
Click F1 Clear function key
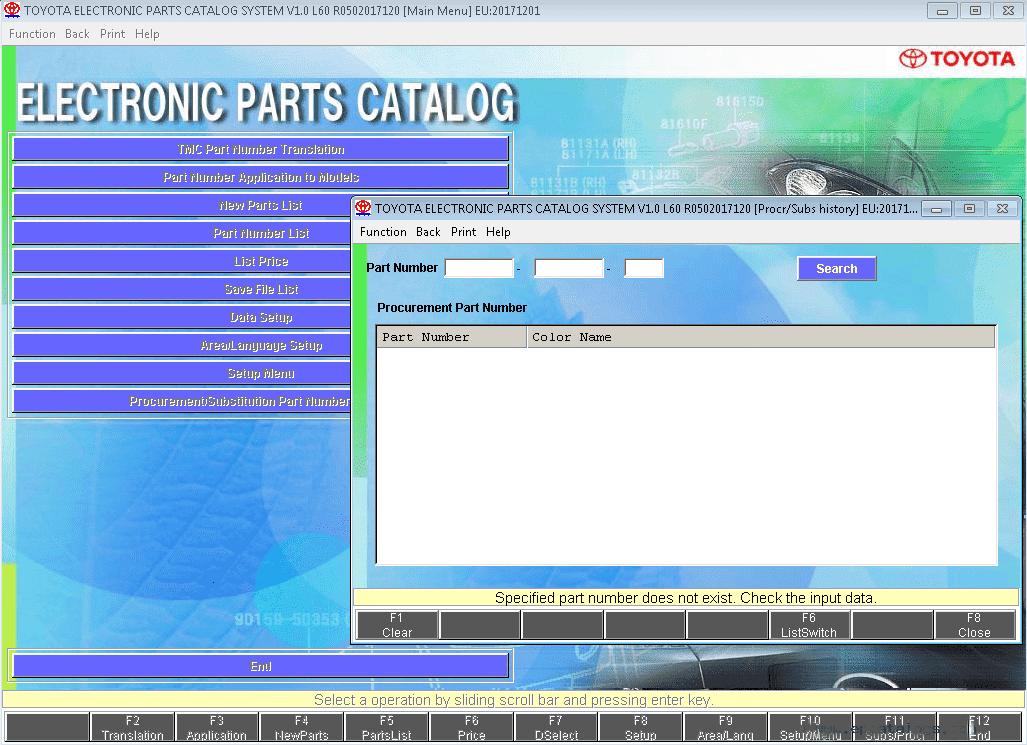[x=397, y=625]
